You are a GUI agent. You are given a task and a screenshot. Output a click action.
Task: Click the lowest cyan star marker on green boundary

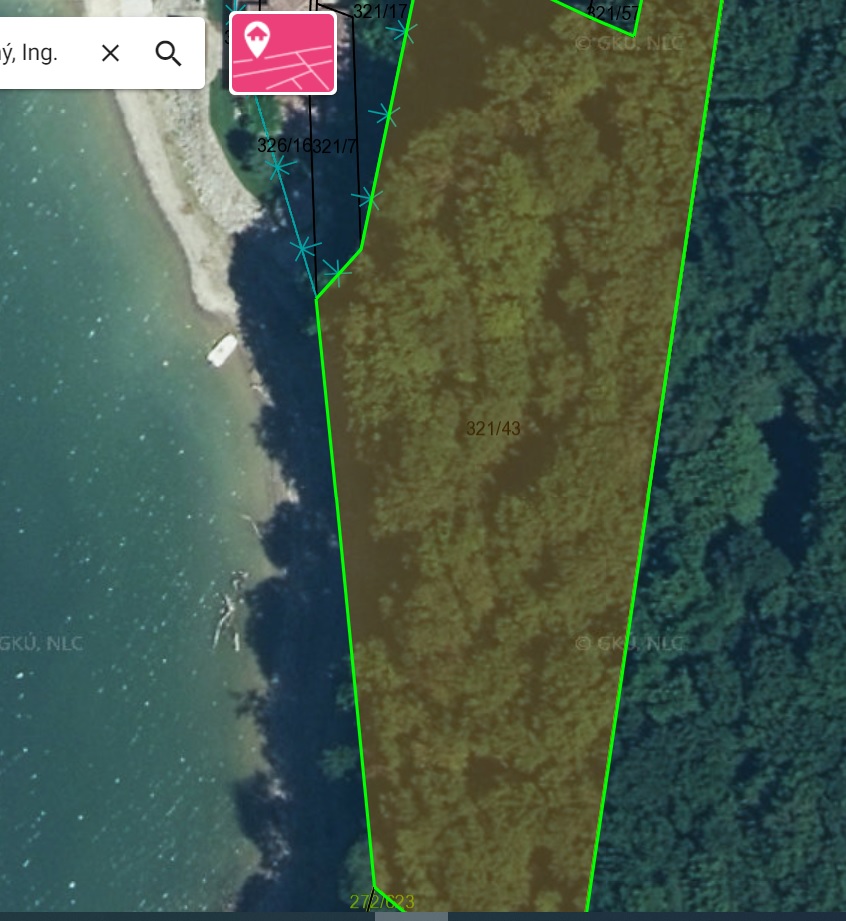(337, 273)
